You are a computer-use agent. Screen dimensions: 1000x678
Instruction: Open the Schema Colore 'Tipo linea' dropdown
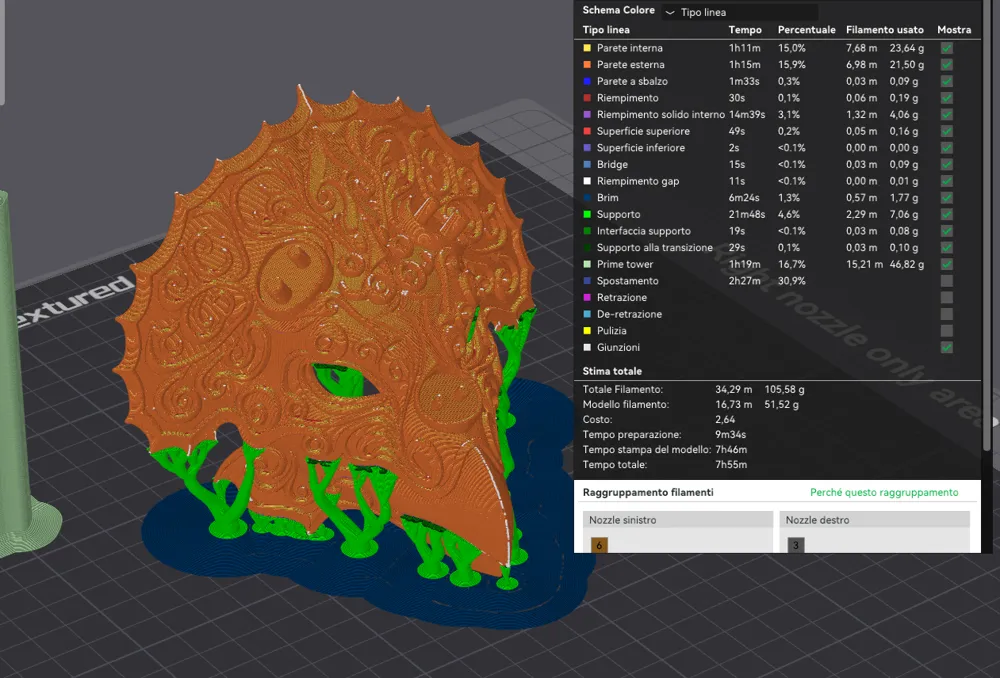(740, 12)
